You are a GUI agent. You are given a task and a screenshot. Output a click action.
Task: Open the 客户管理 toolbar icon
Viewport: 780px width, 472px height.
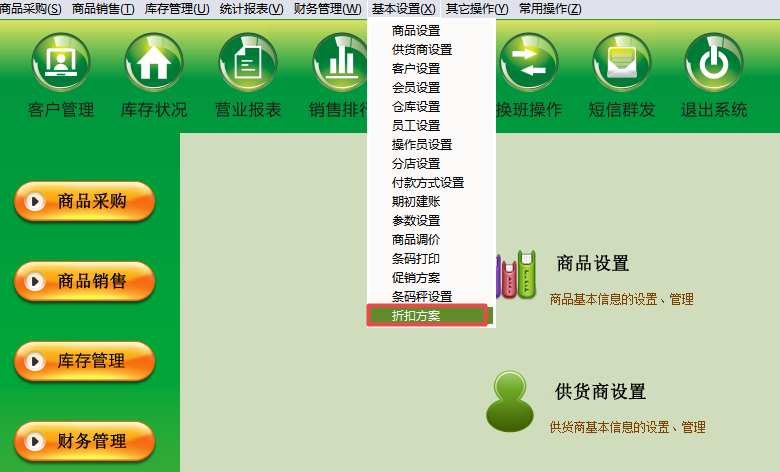(x=61, y=62)
